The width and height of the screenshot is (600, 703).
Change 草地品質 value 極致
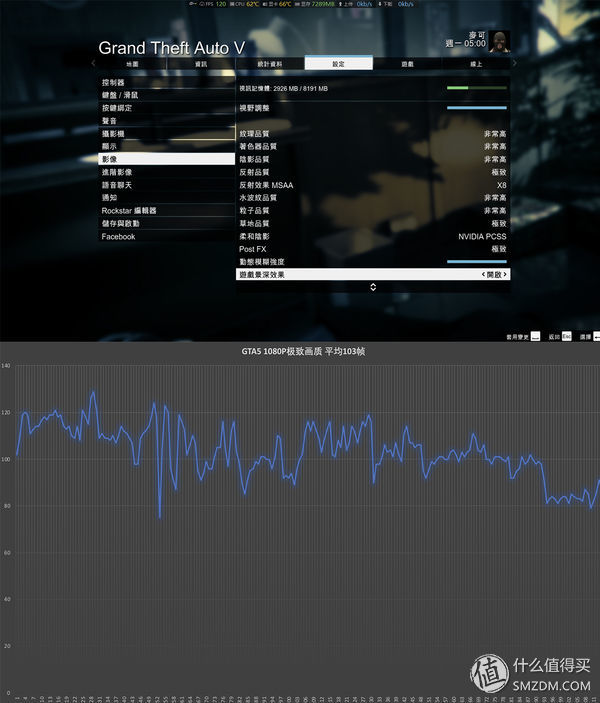pos(499,224)
